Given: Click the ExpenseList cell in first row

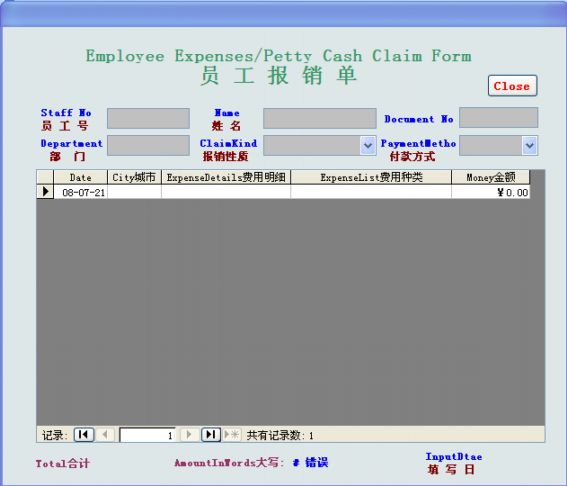Looking at the screenshot, I should click(x=371, y=192).
